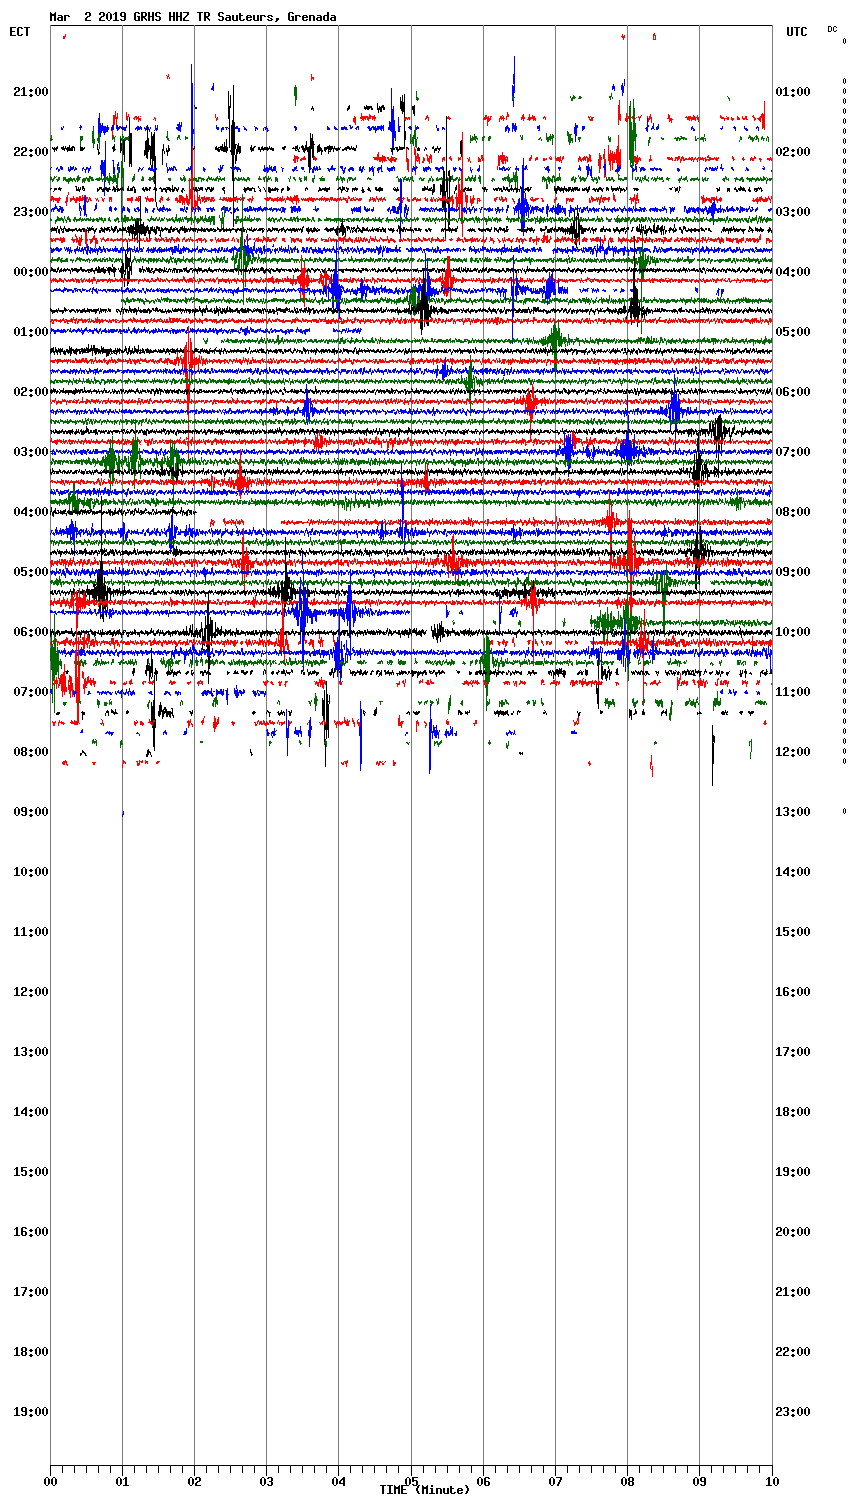Click the 06:00 ECT time label

point(30,632)
